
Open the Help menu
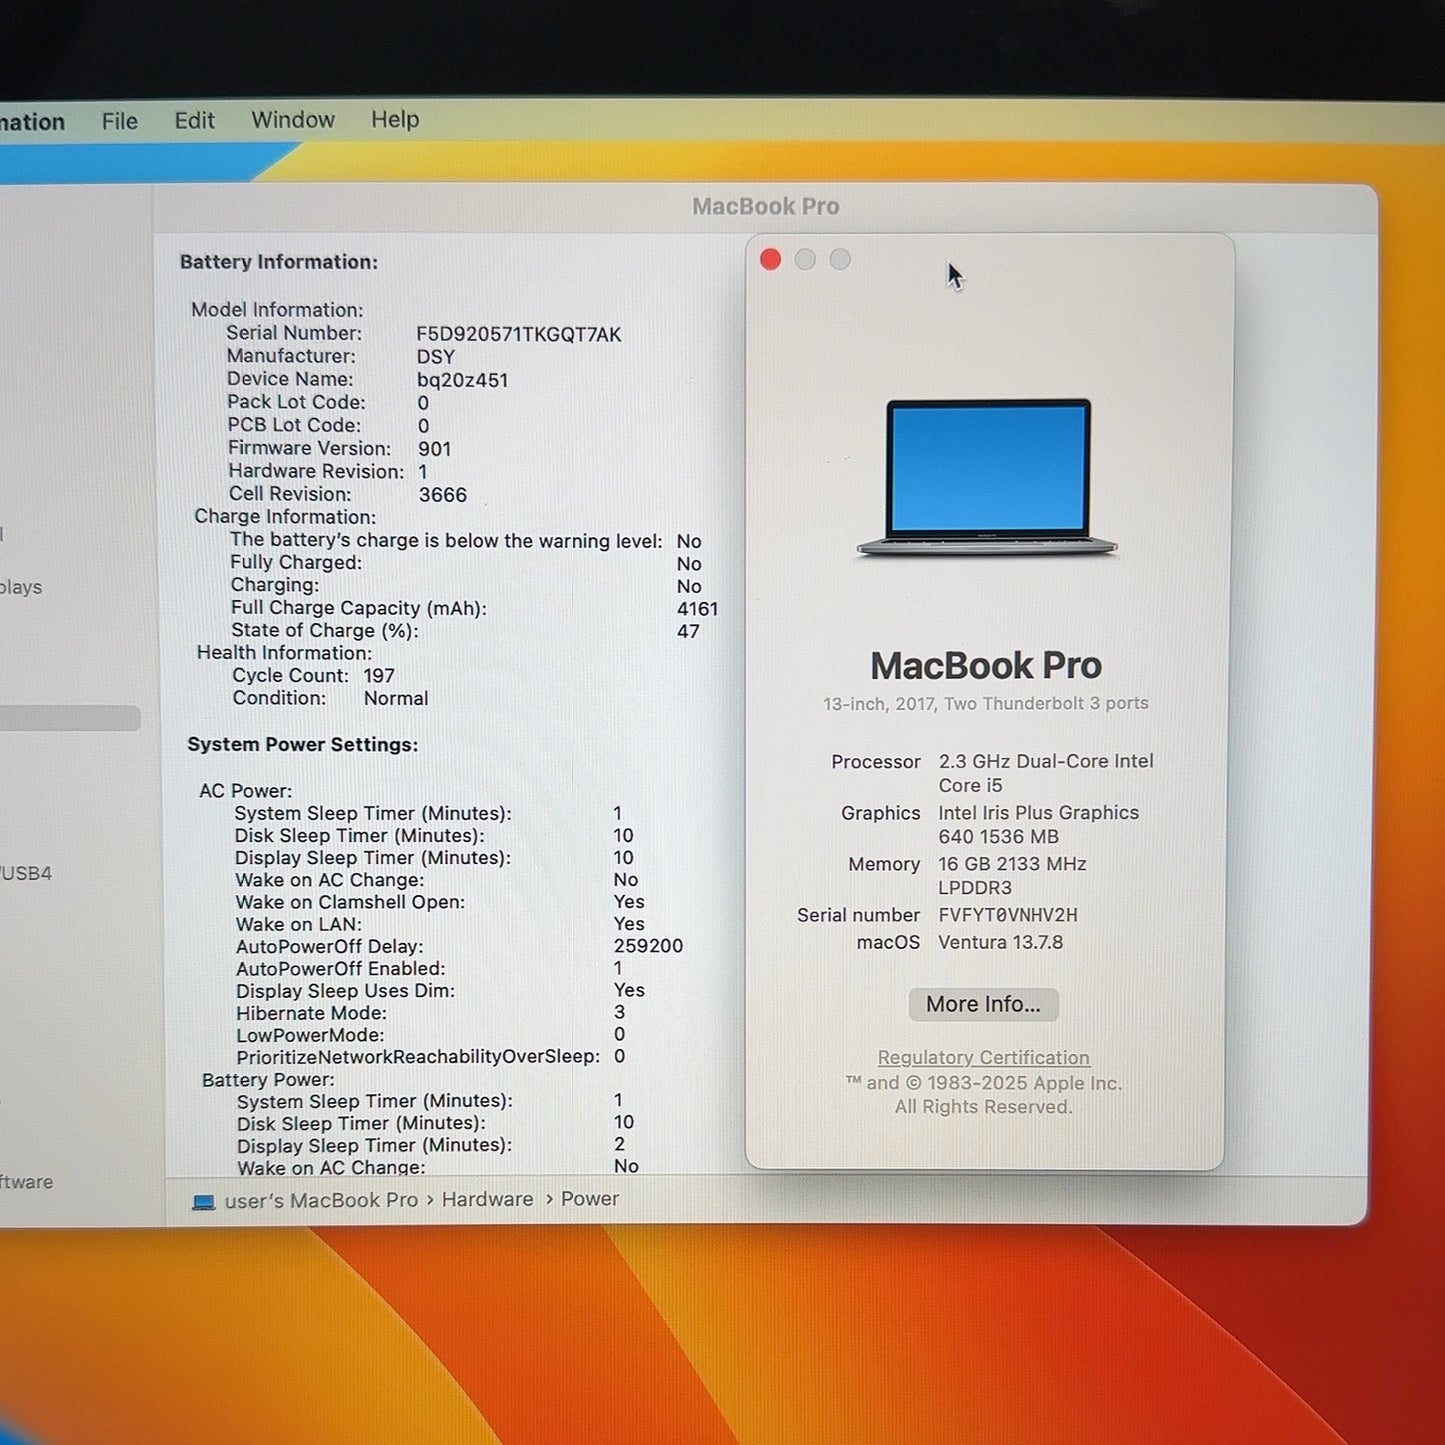tap(395, 119)
